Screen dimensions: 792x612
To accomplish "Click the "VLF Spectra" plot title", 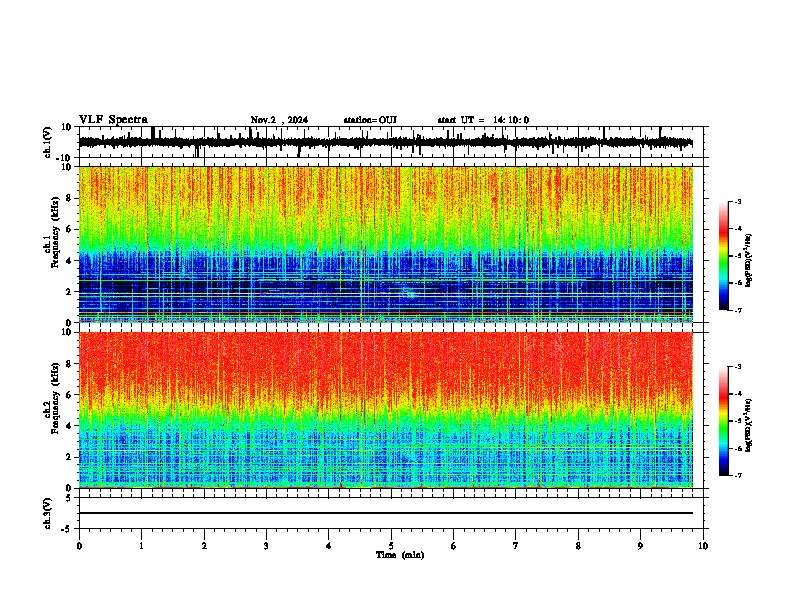I will click(x=113, y=119).
